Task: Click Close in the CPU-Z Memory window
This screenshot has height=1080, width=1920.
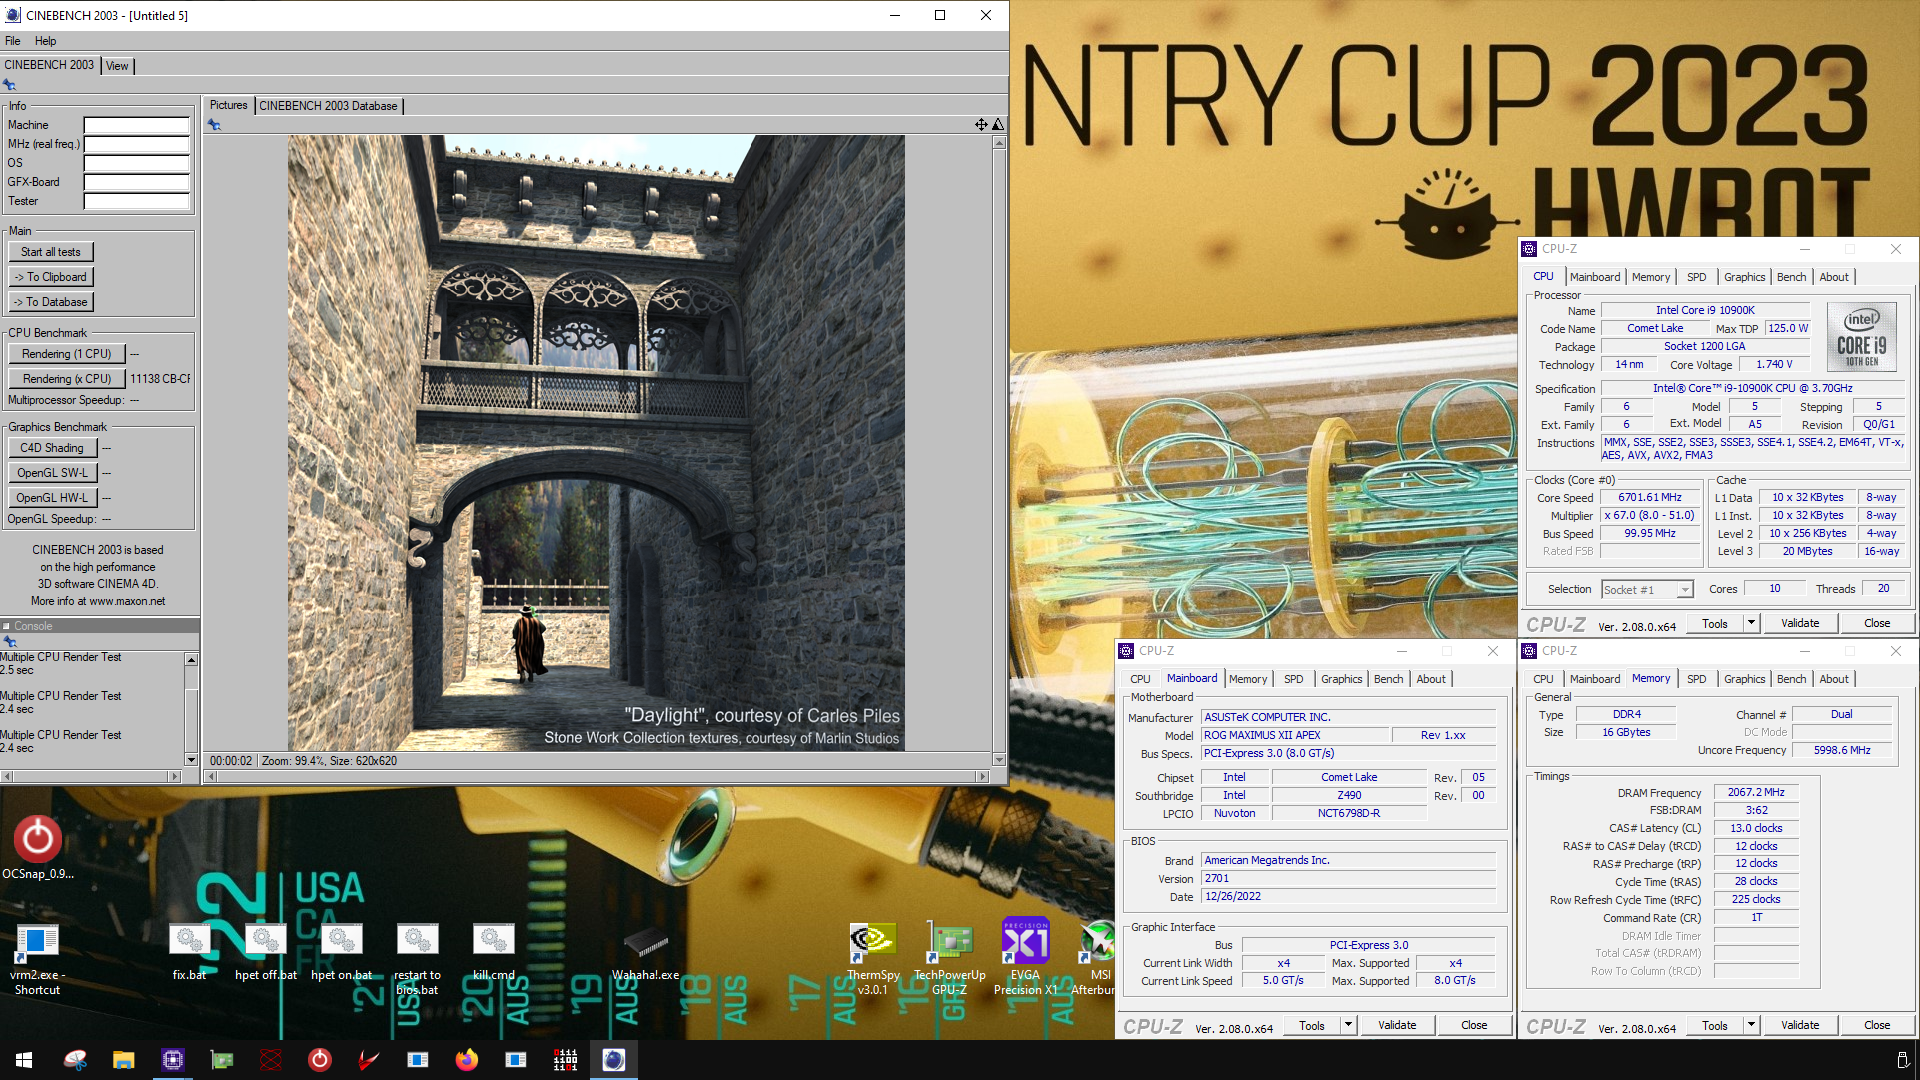Action: point(1877,1025)
